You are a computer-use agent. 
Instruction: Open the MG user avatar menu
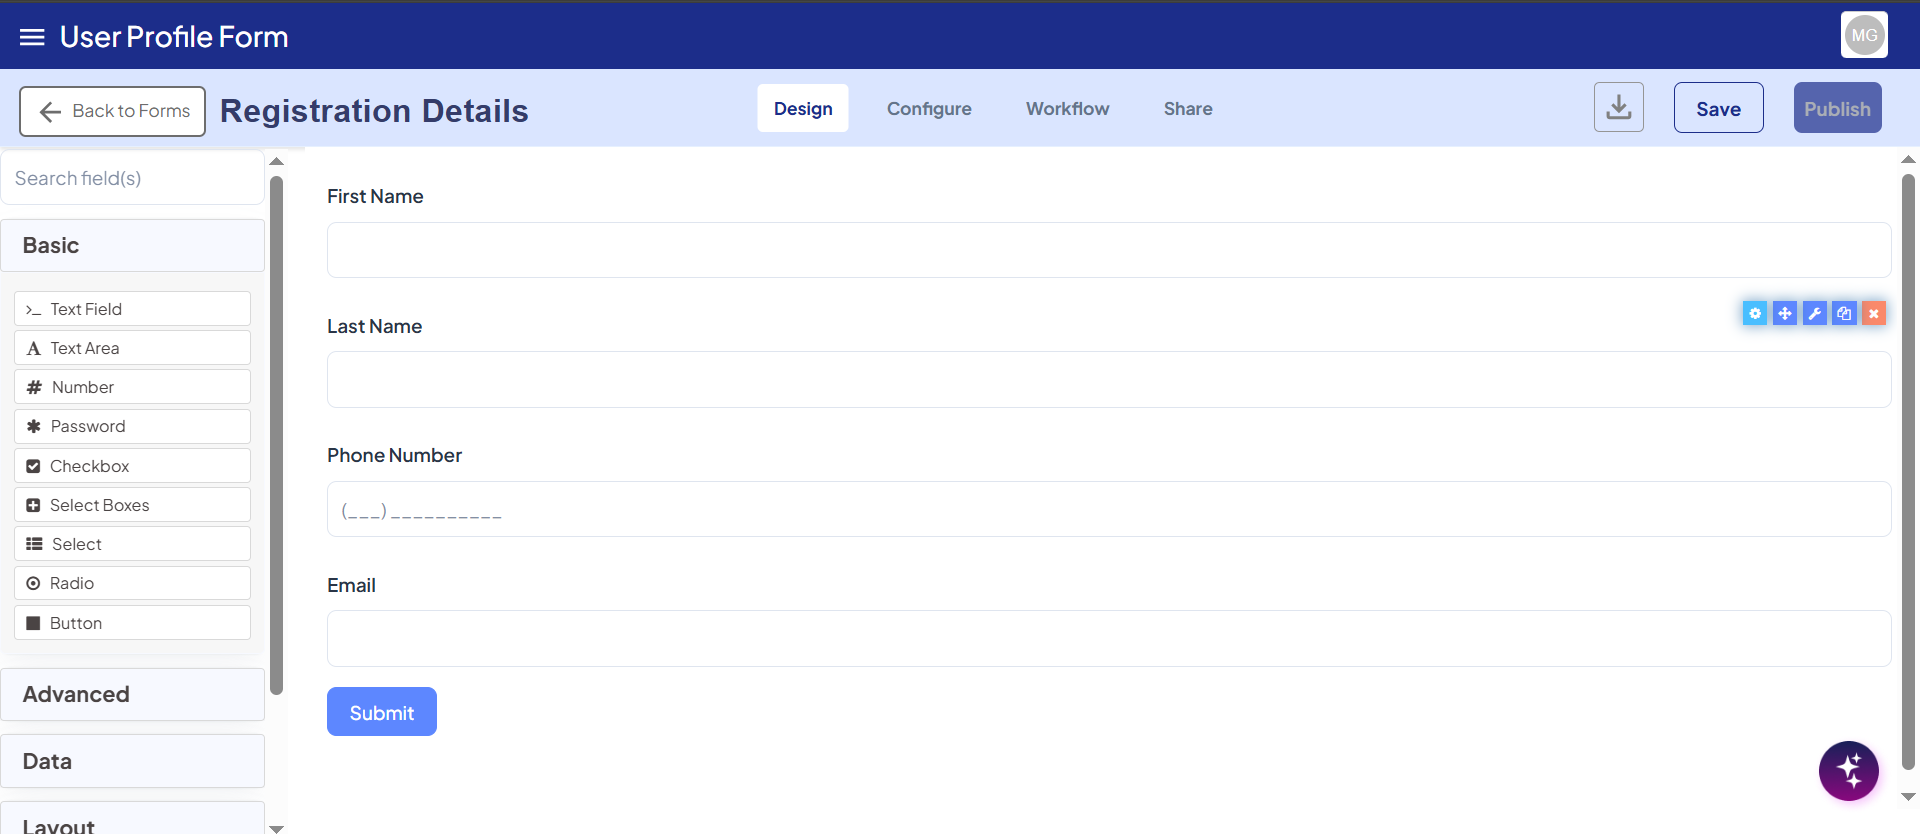pos(1864,35)
